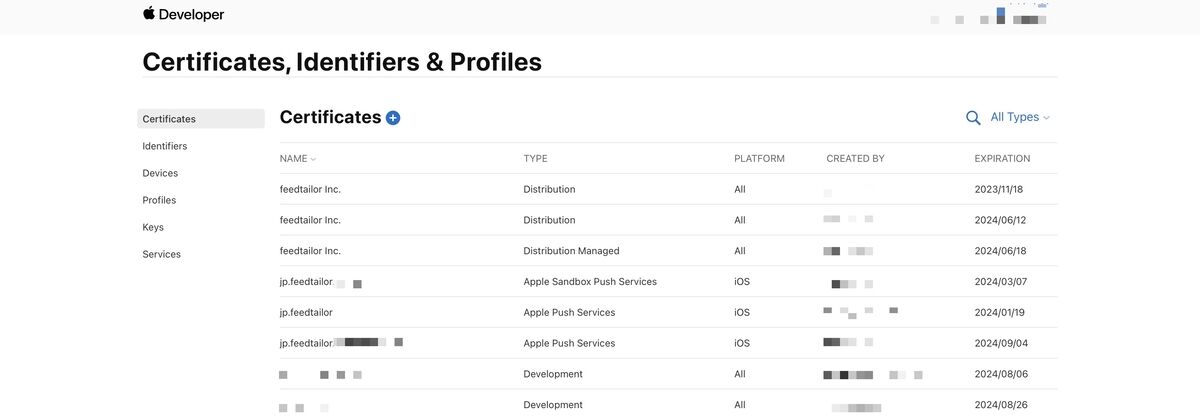This screenshot has width=1200, height=419.
Task: Click Development type in the 2024/08/26 row
Action: pos(553,405)
